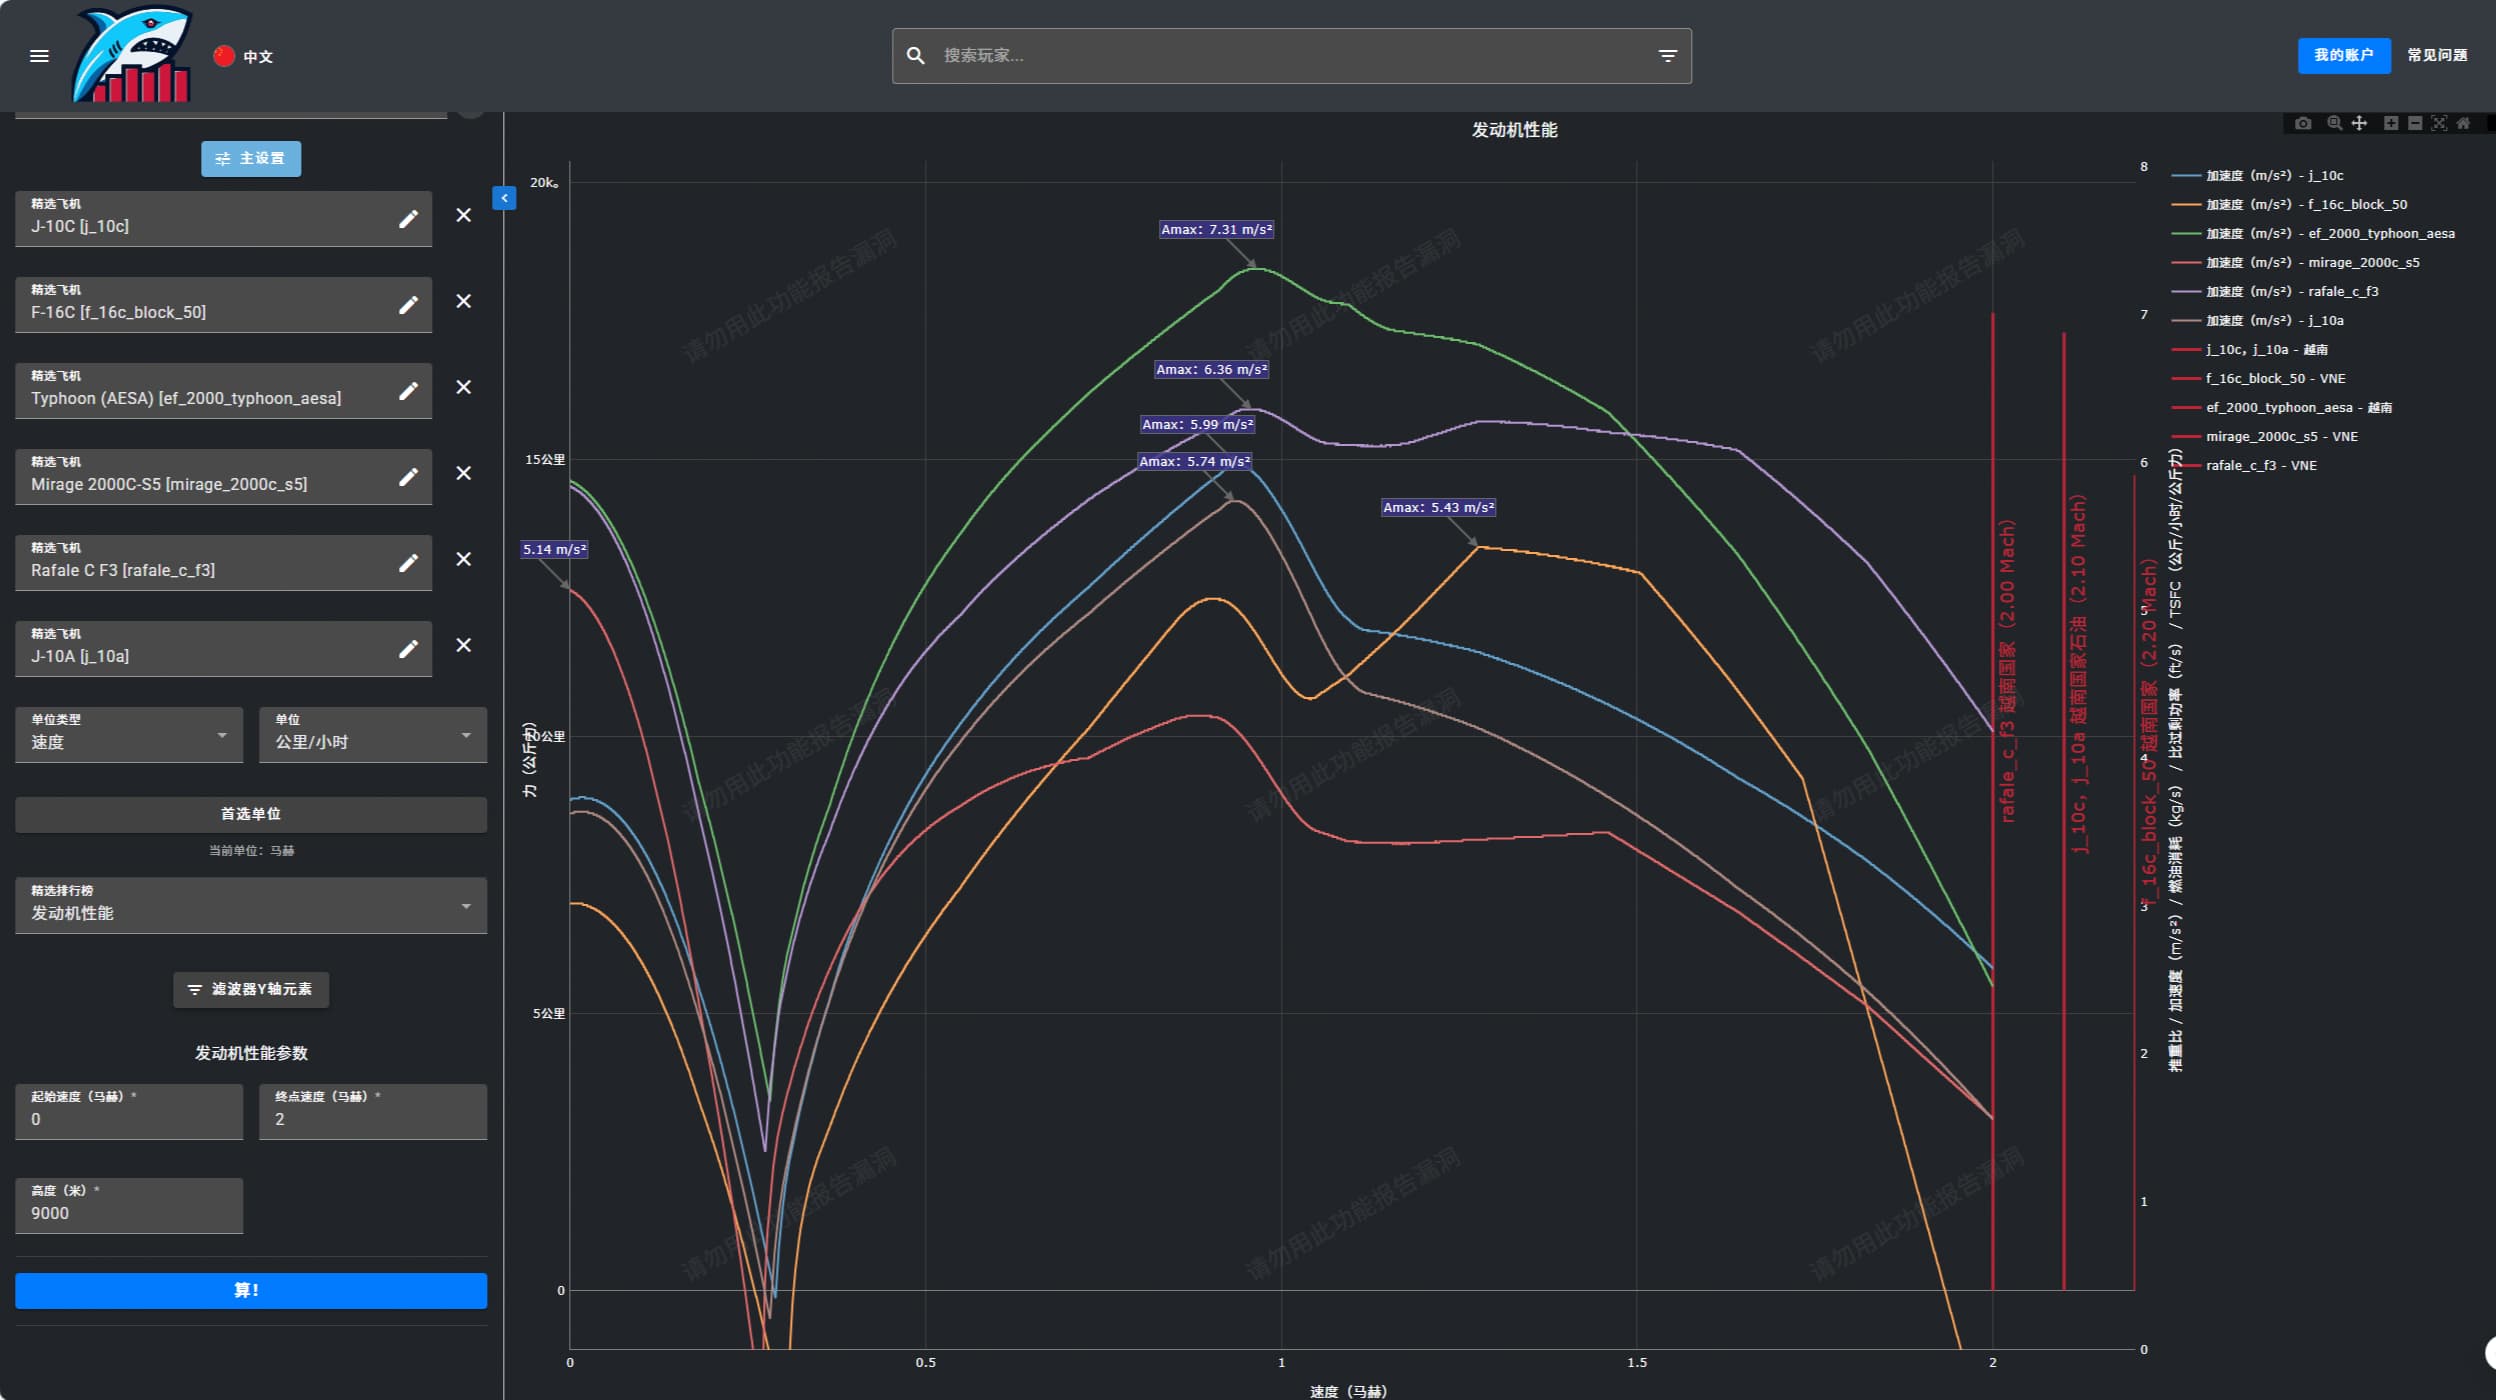Viewport: 2496px width, 1400px height.
Task: Toggle mirage_2000c_s5 VNE legend line
Action: click(2281, 436)
